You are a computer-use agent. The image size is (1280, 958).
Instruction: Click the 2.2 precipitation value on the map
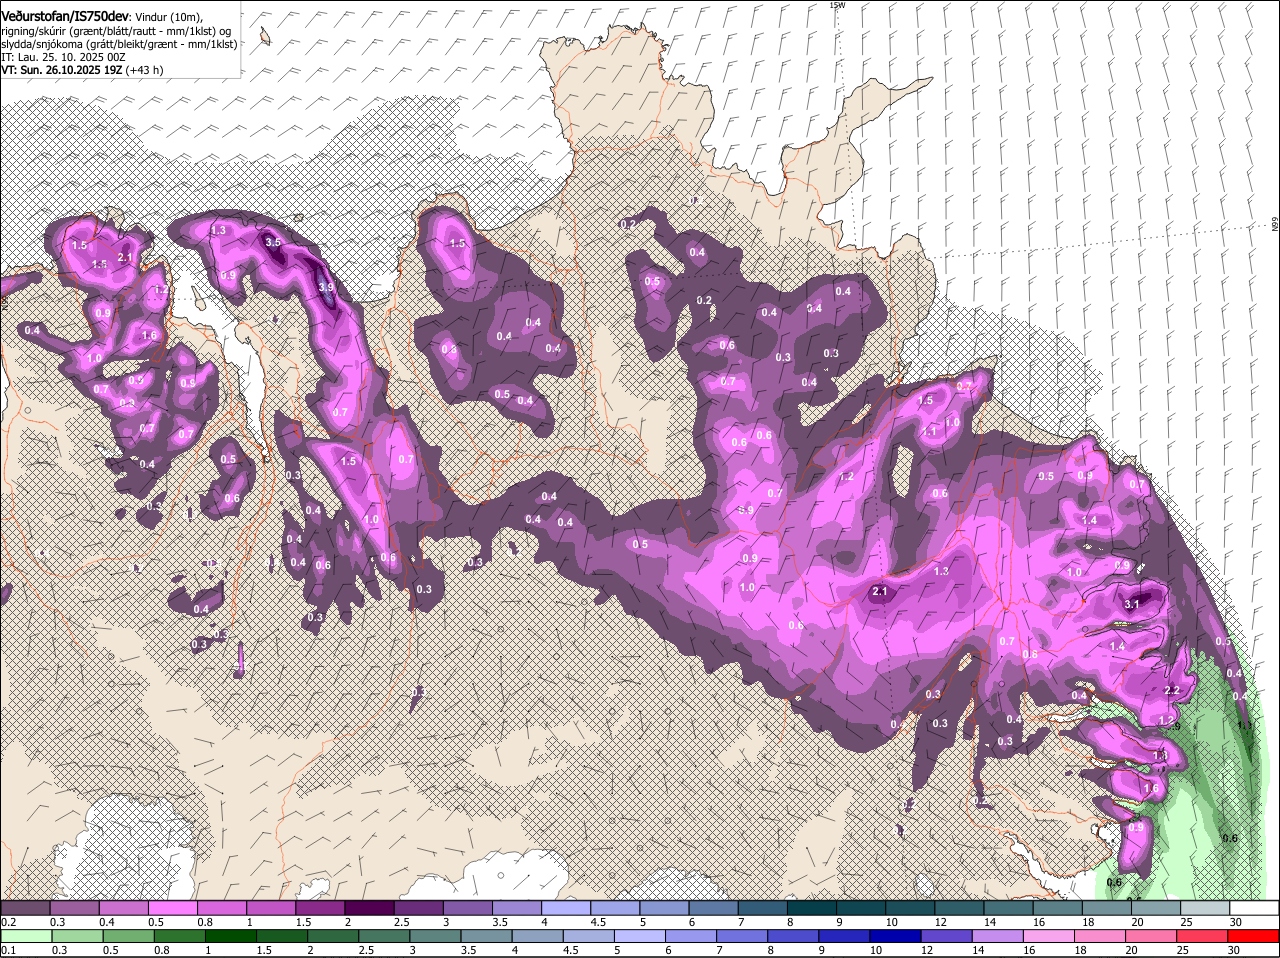(x=1173, y=690)
